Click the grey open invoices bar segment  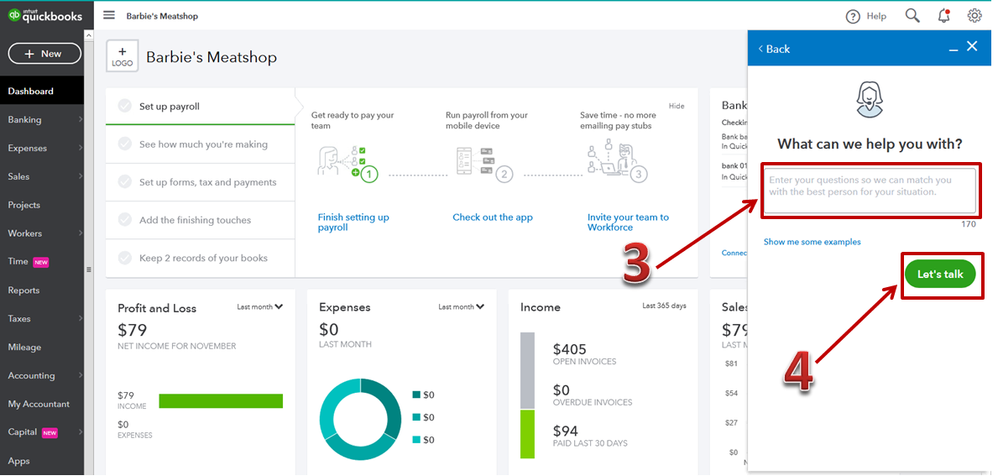point(528,370)
